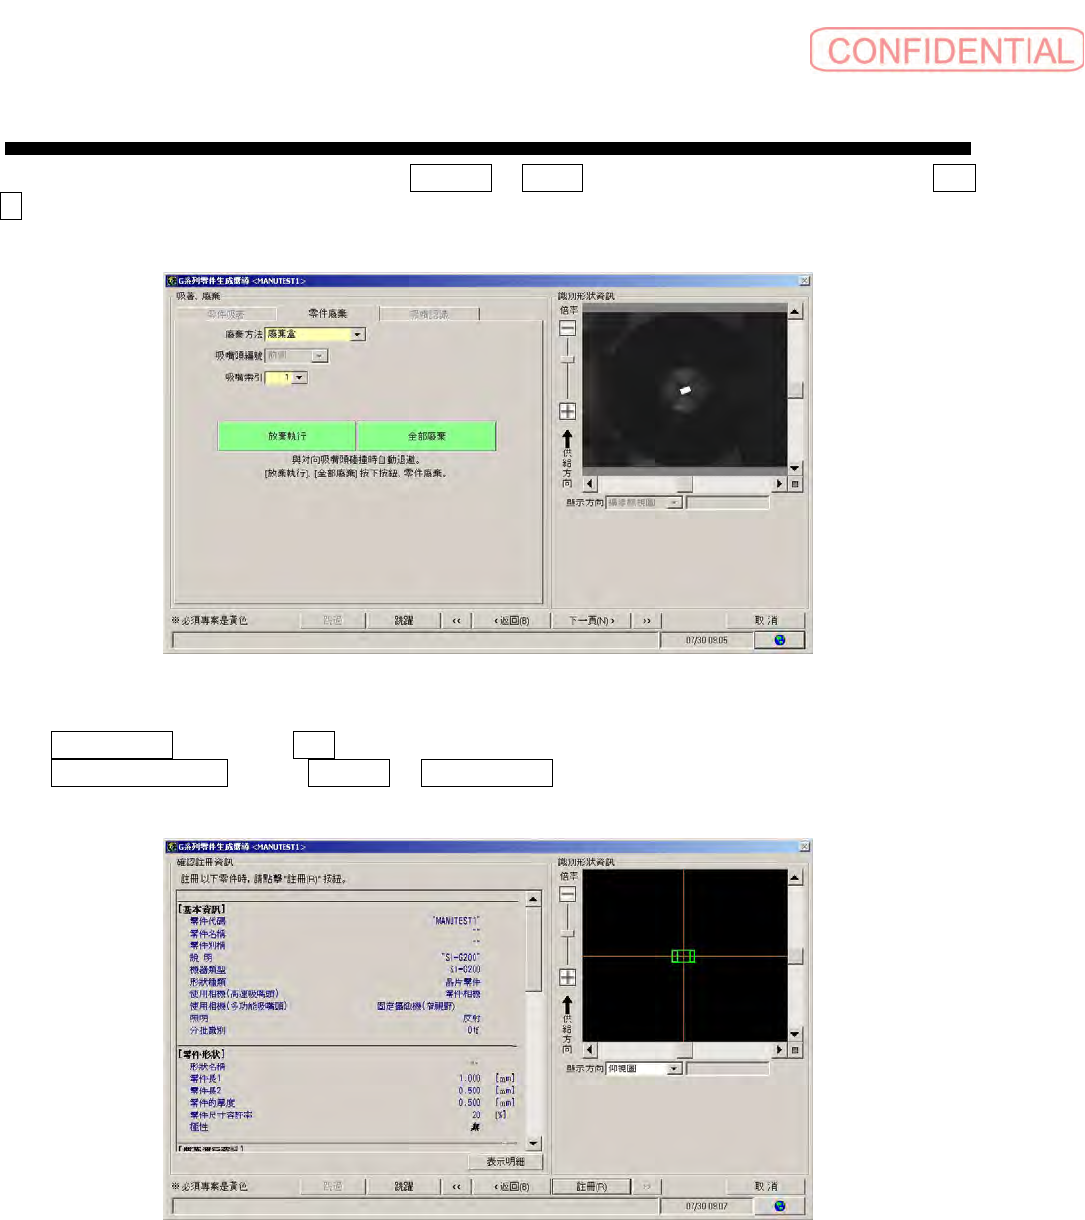Click « first-page button in registration confirmation window
1085x1220 pixels.
click(457, 1187)
